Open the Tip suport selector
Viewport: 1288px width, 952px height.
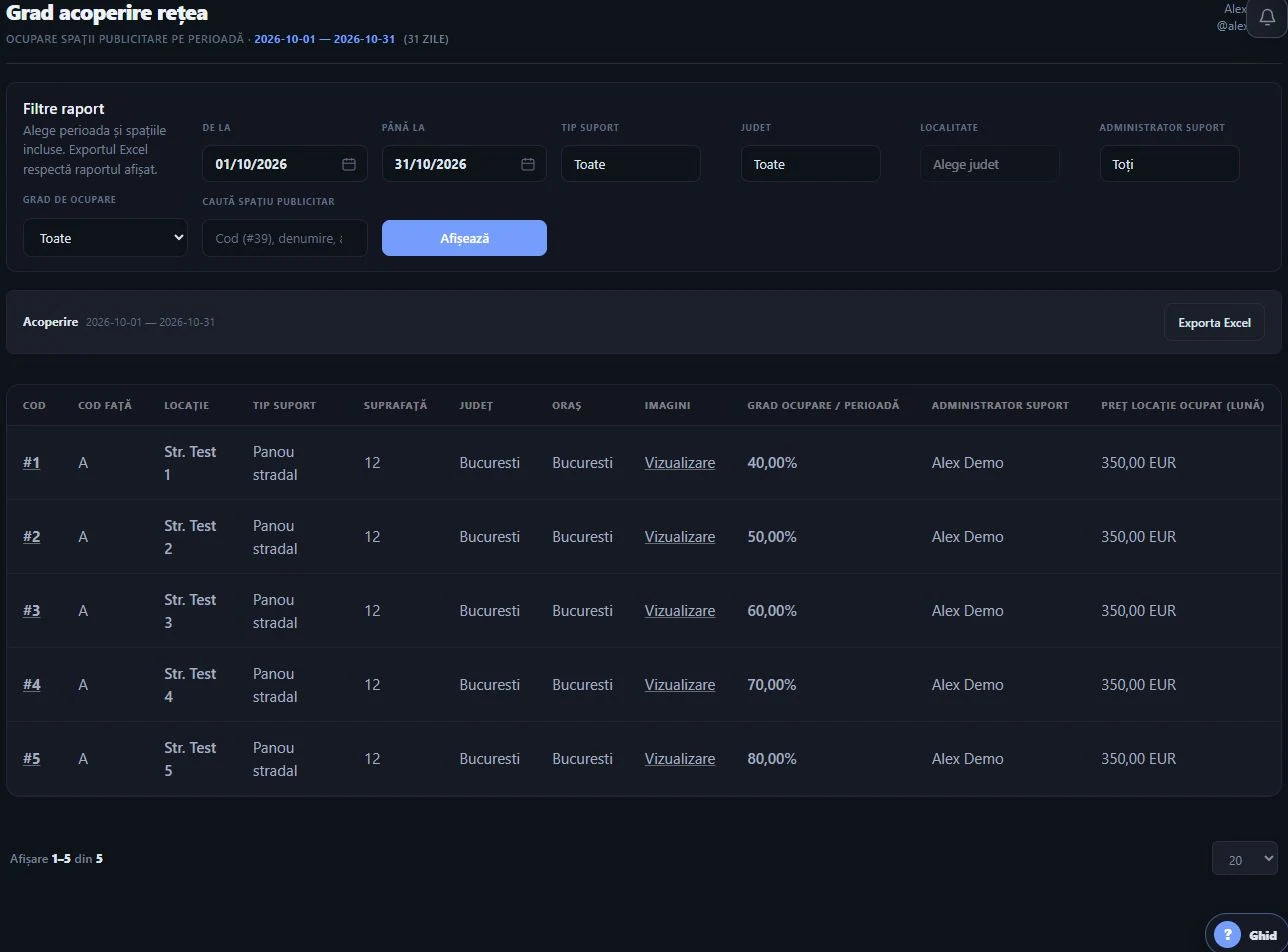point(631,164)
